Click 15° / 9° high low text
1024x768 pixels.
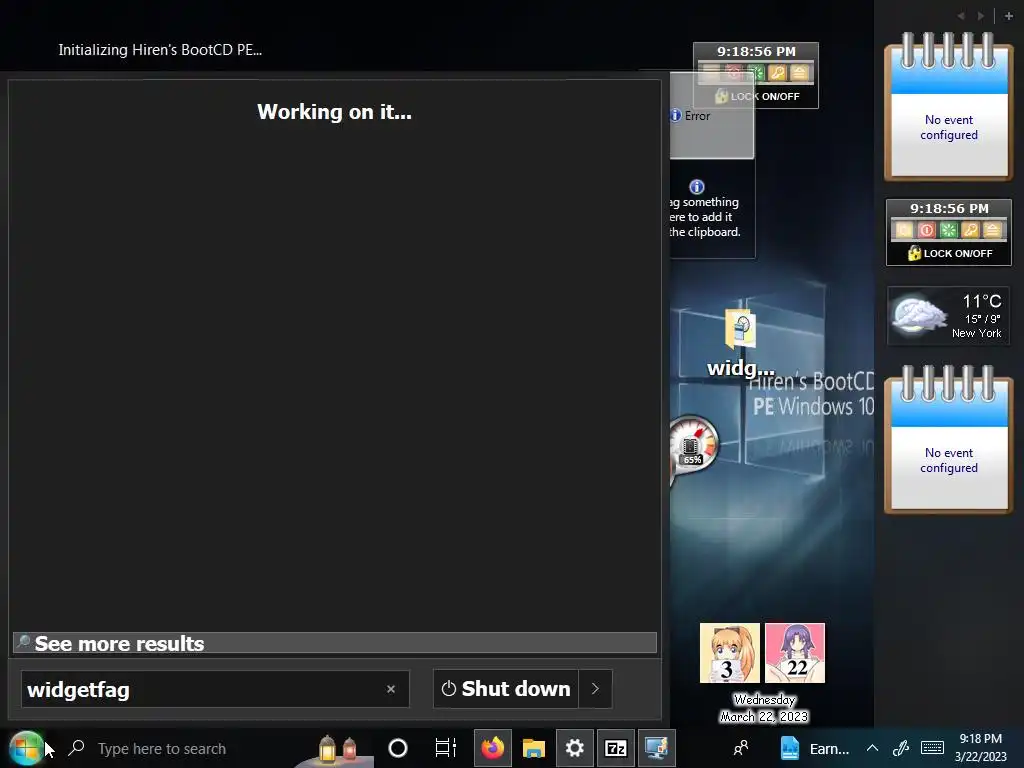(x=983, y=319)
